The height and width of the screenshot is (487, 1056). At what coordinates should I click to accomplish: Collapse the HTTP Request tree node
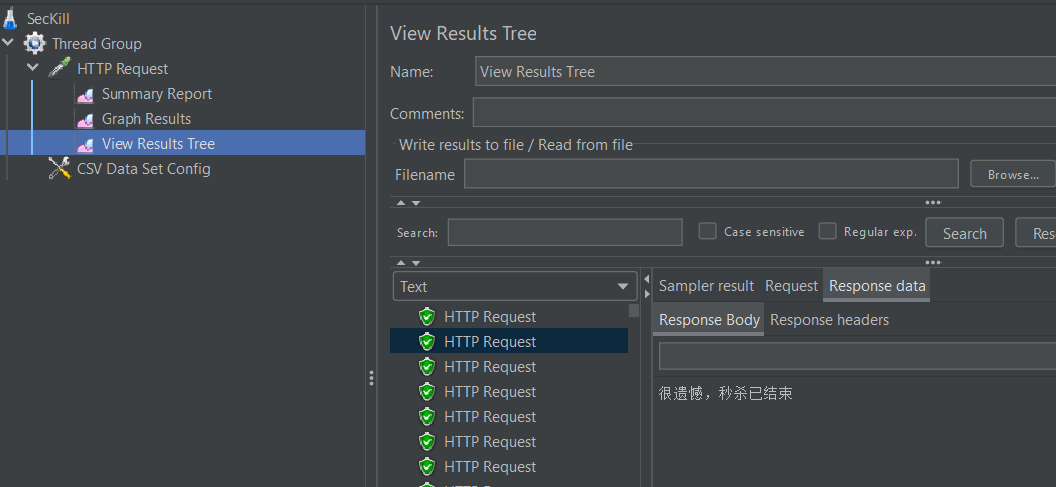(33, 68)
